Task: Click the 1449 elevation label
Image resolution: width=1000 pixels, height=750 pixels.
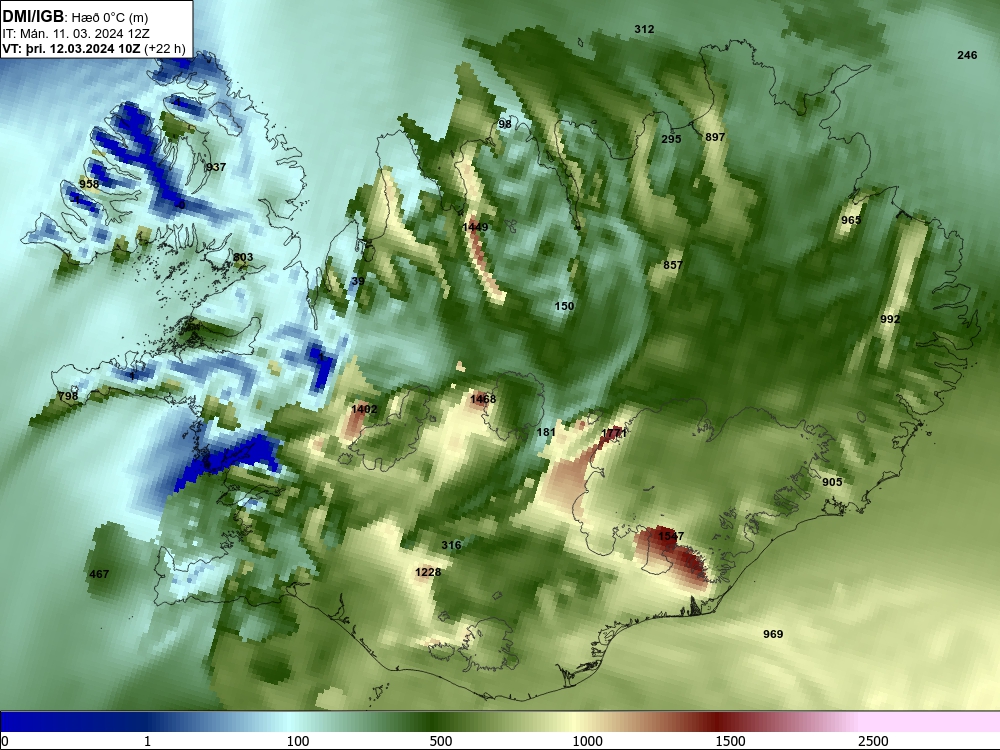Action: click(475, 227)
